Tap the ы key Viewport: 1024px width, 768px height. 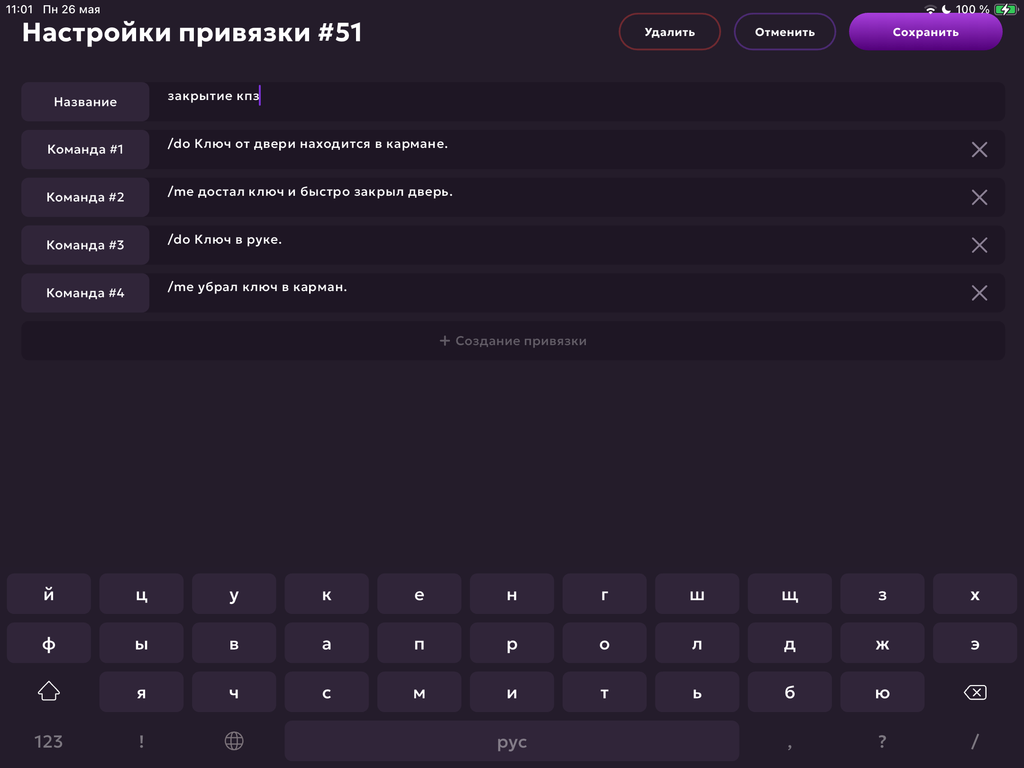pyautogui.click(x=141, y=643)
